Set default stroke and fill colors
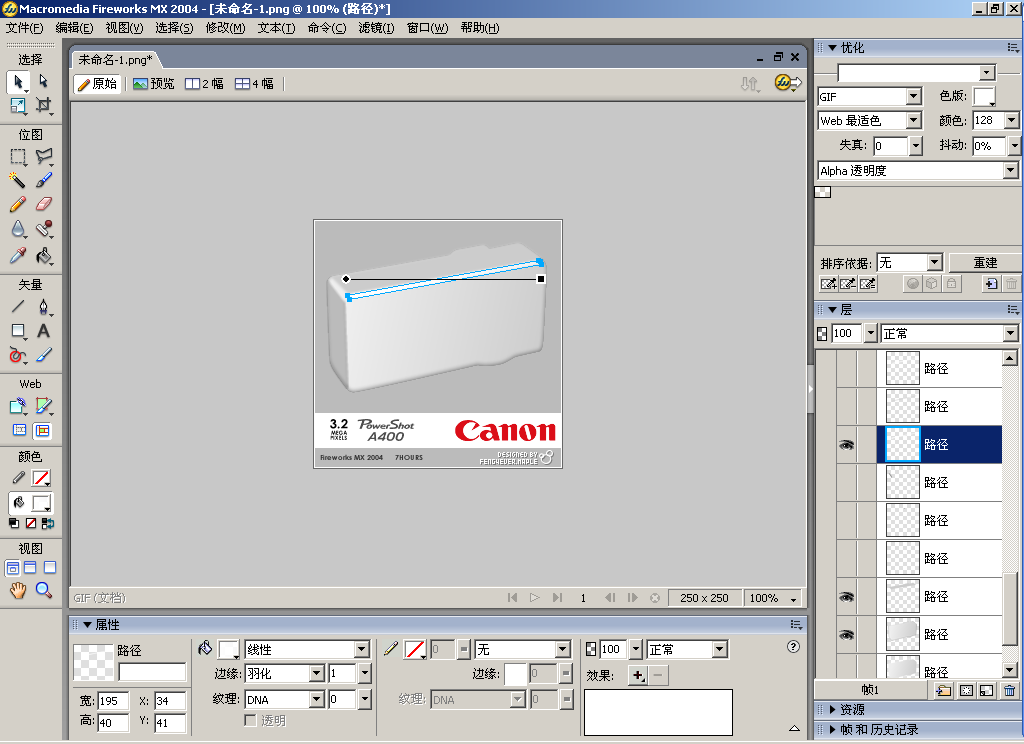 pyautogui.click(x=14, y=523)
